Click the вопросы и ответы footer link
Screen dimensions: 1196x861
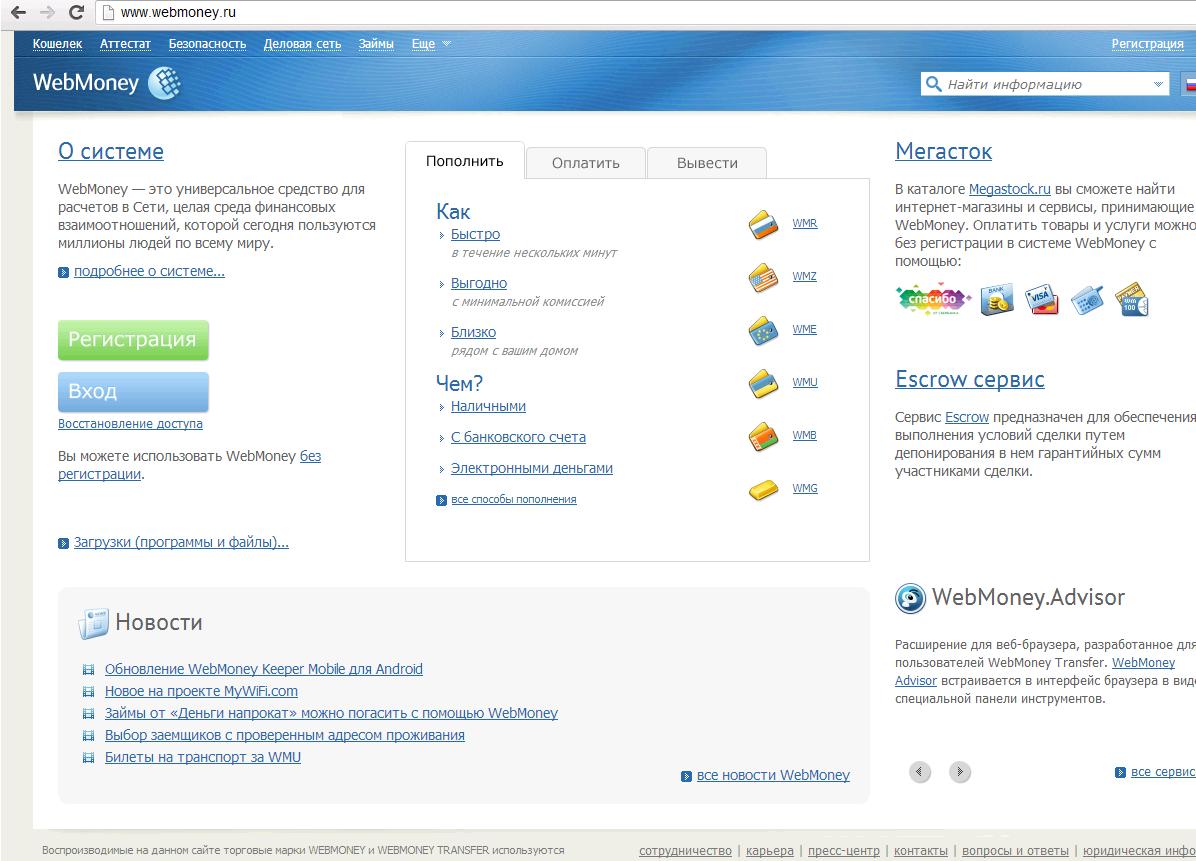pos(1015,851)
